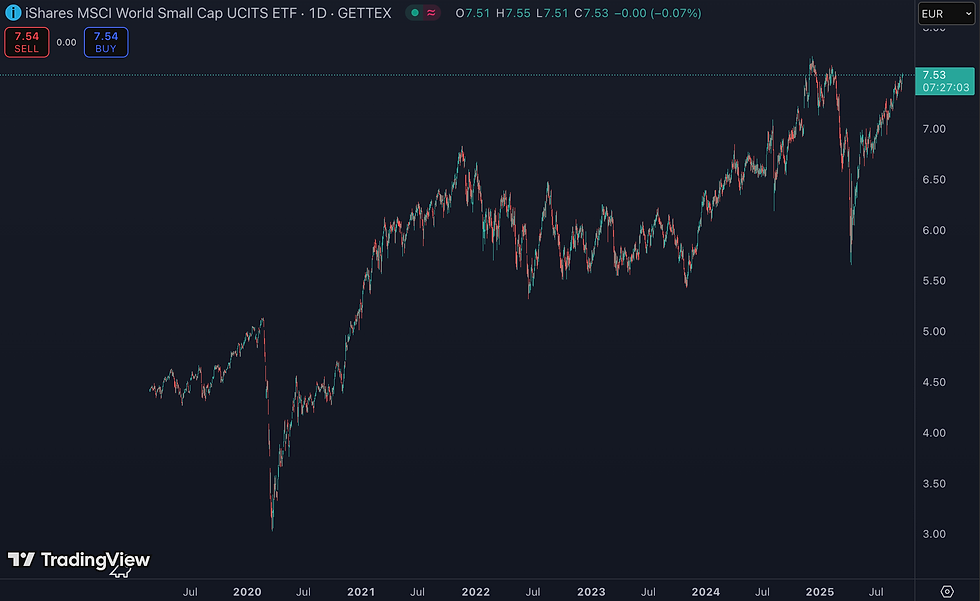Click the 2025 label on the time axis

tap(820, 592)
